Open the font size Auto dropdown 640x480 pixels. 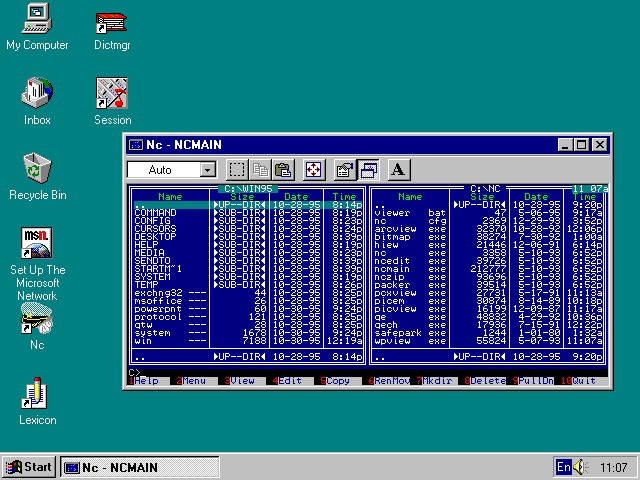click(207, 170)
